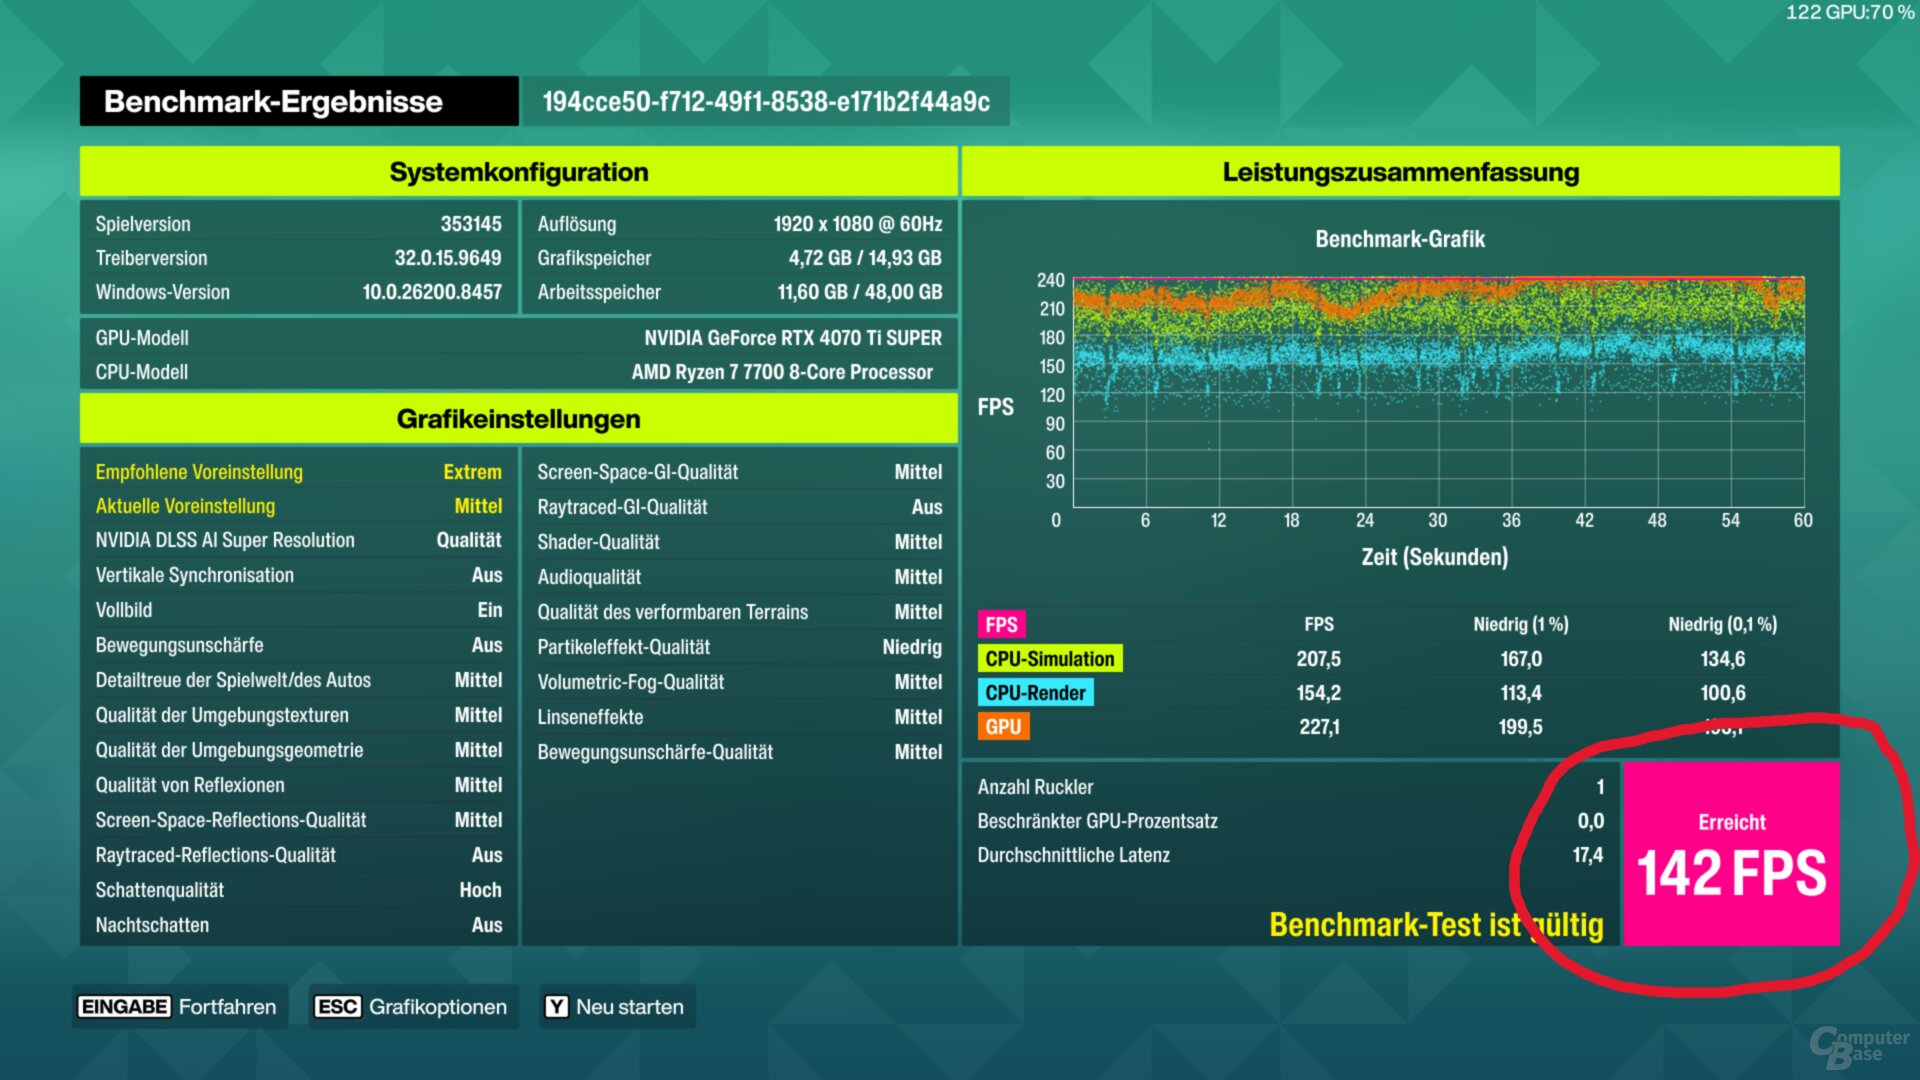Select the yellow CPU-Simulation legend tag
The width and height of the screenshot is (1920, 1080).
pos(1049,659)
